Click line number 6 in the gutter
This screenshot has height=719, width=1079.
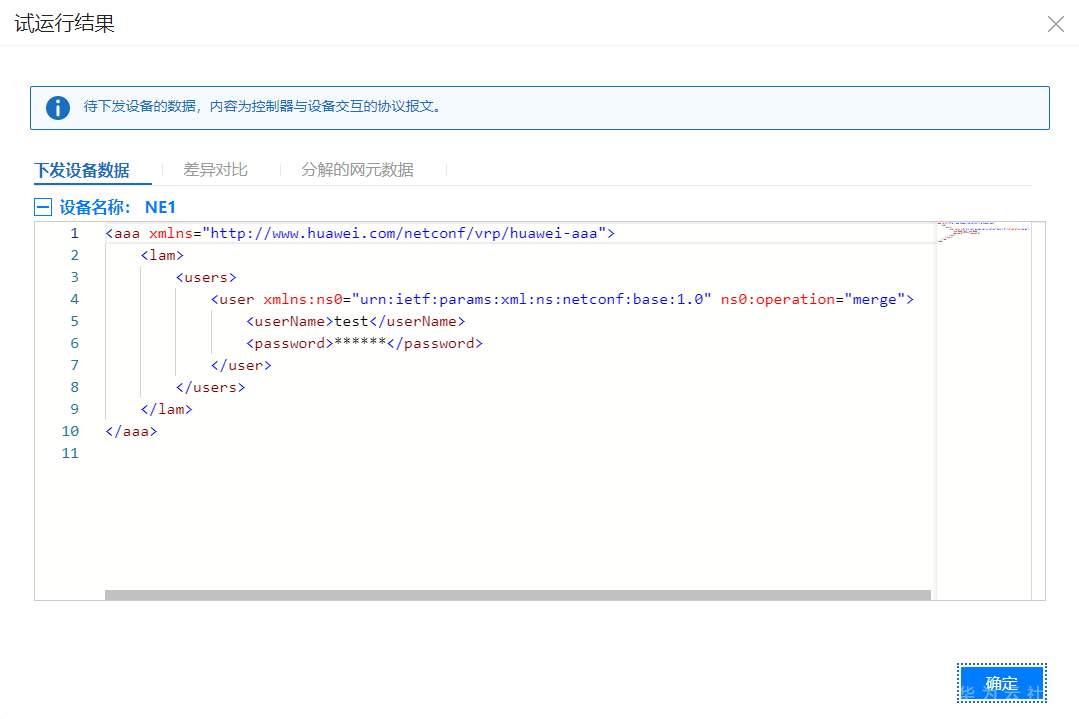click(74, 343)
